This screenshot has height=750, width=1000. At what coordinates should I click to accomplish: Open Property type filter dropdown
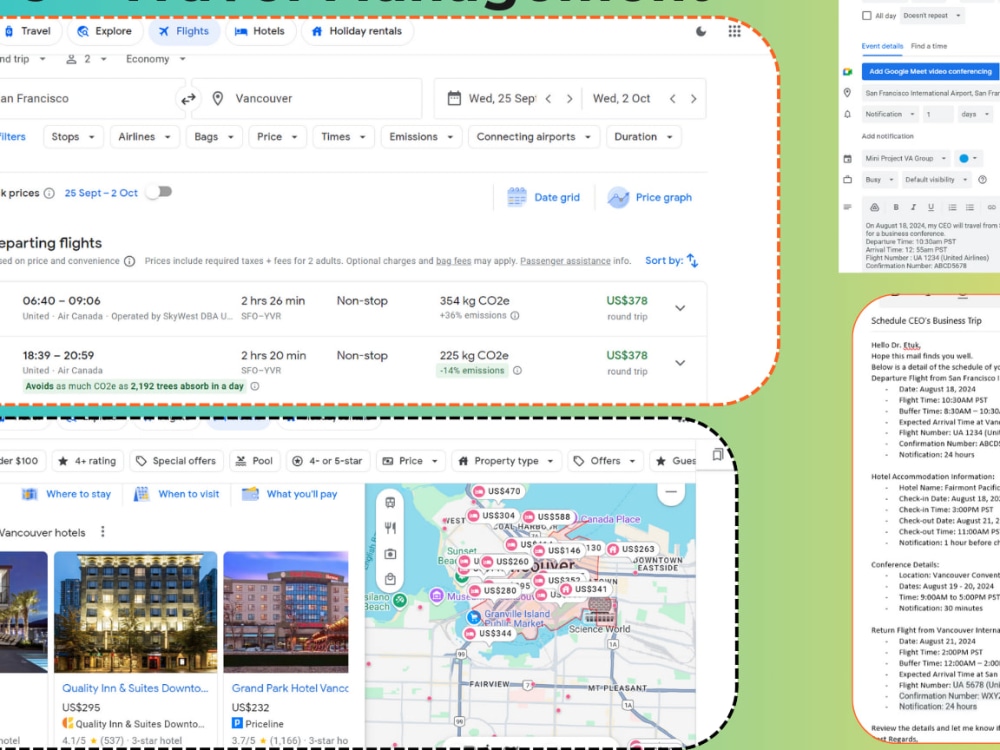click(506, 461)
